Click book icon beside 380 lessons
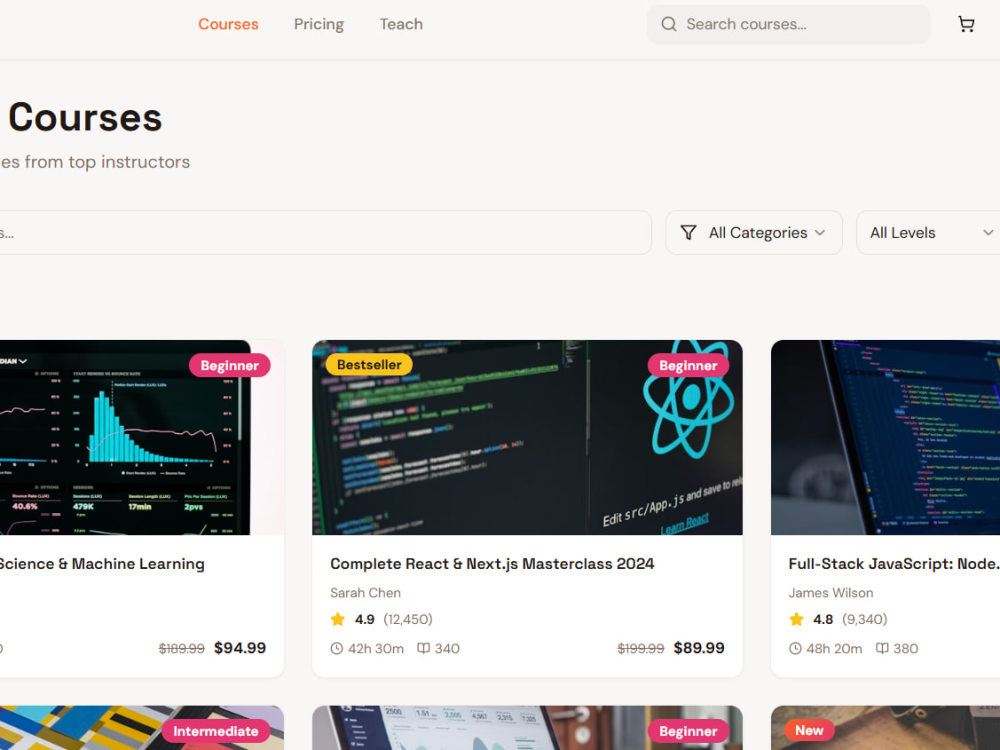This screenshot has width=1000, height=750. point(882,649)
